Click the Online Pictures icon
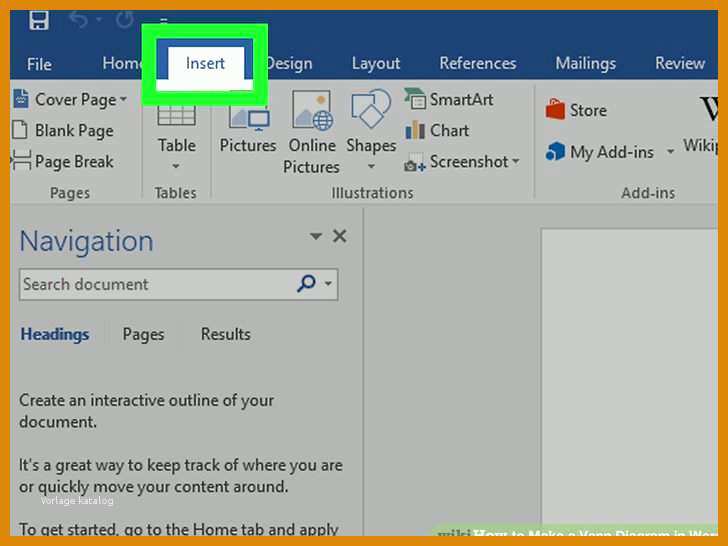 312,110
